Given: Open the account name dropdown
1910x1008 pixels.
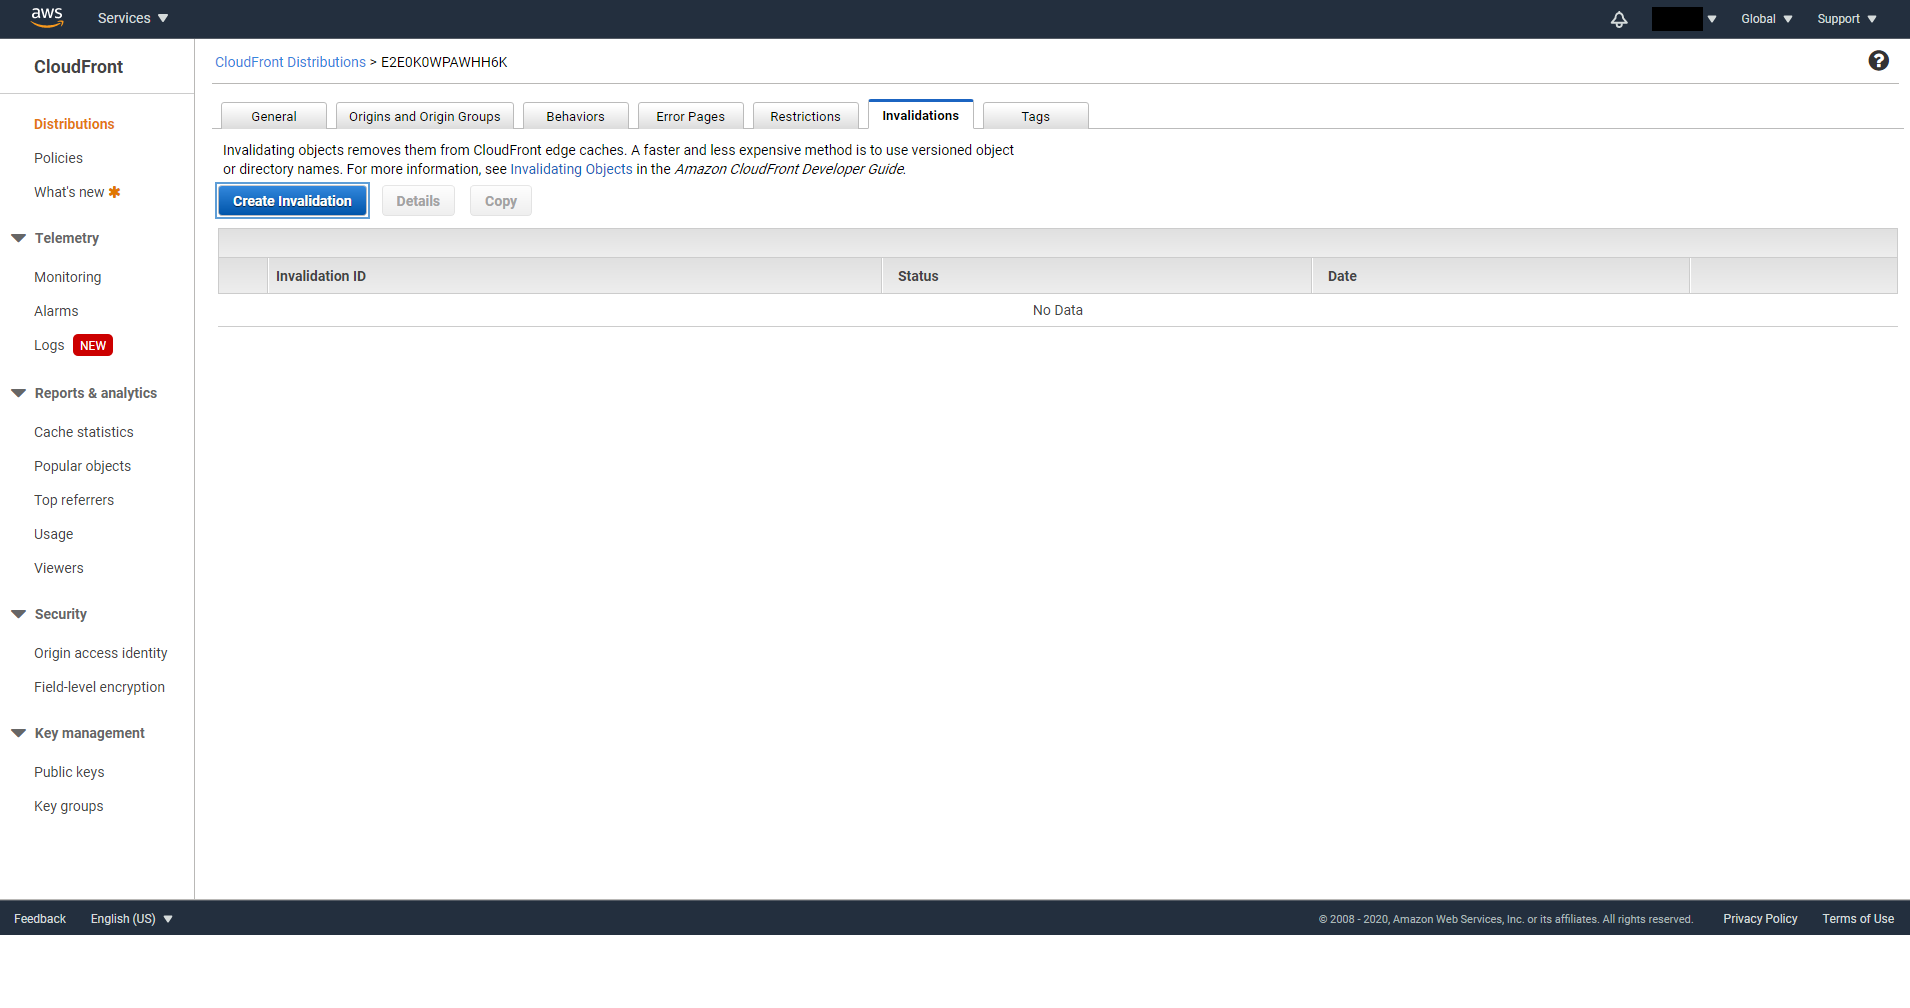Looking at the screenshot, I should coord(1684,19).
